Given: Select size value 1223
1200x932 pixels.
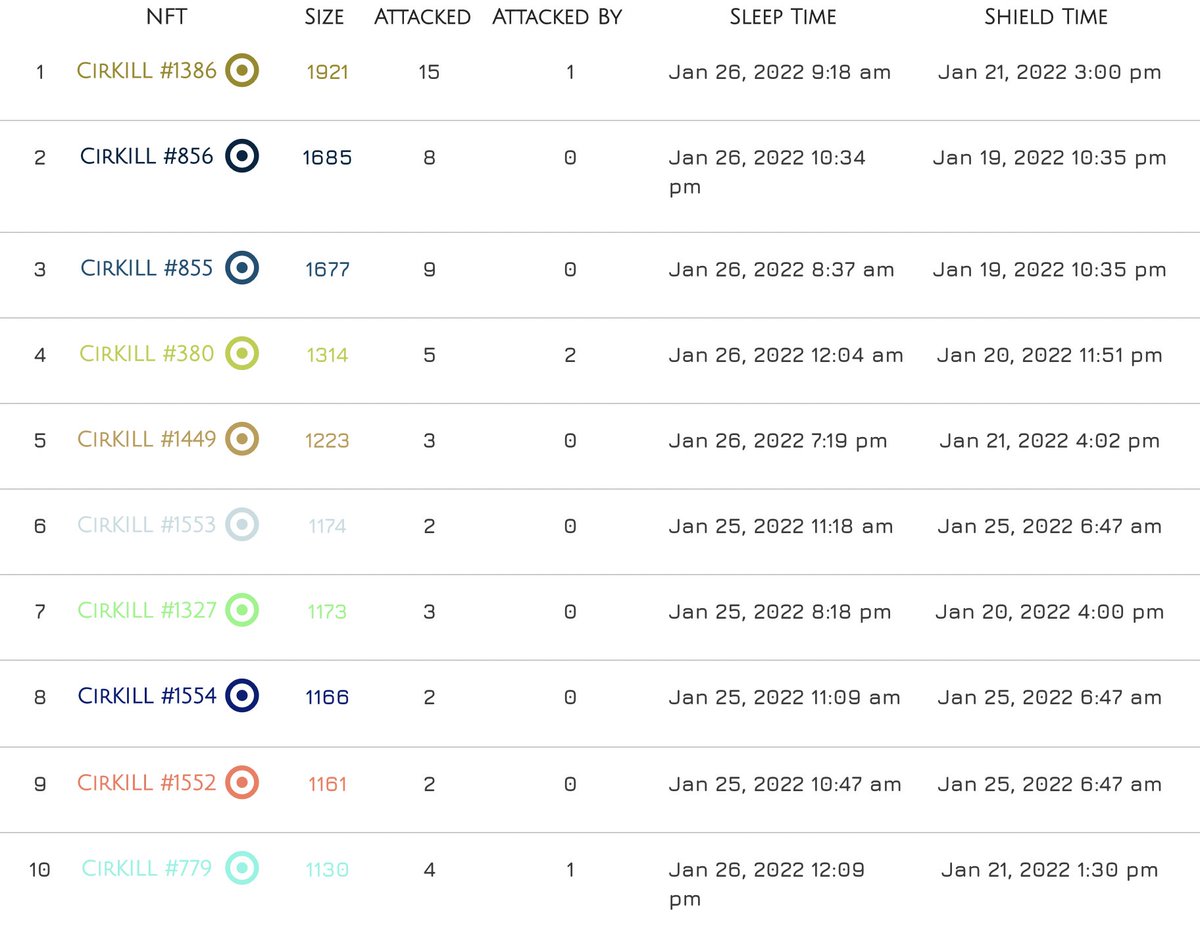Looking at the screenshot, I should click(327, 441).
